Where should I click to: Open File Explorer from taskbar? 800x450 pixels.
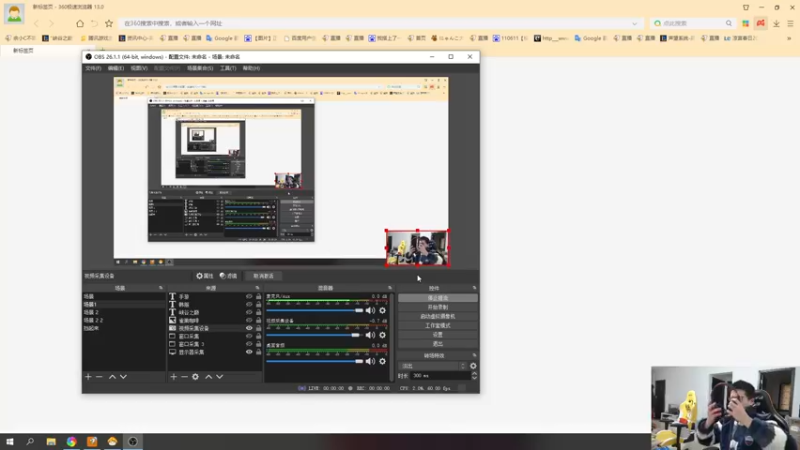pyautogui.click(x=51, y=442)
